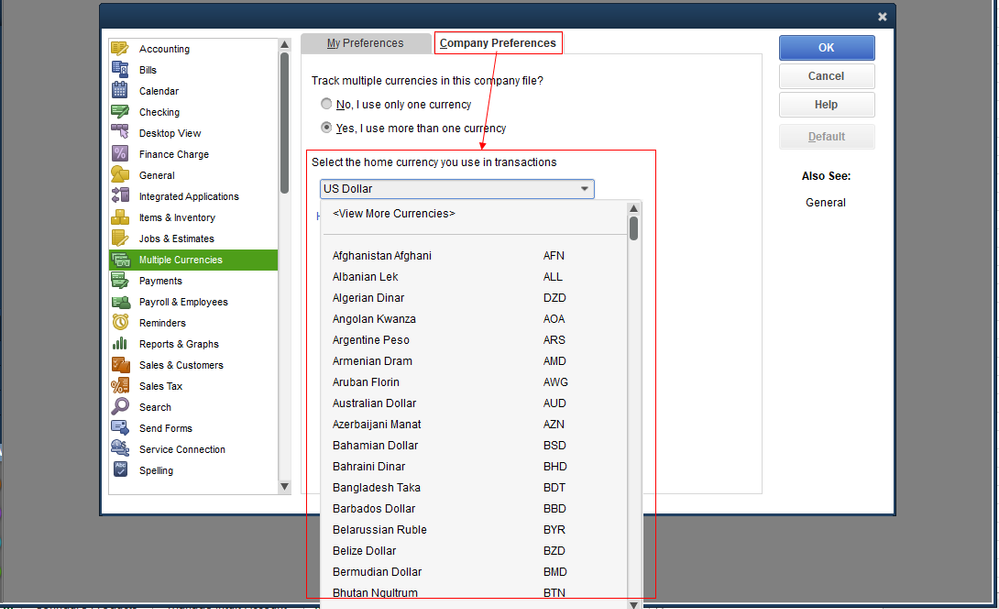Select the Bills icon in sidebar
This screenshot has width=999, height=609.
tap(120, 69)
